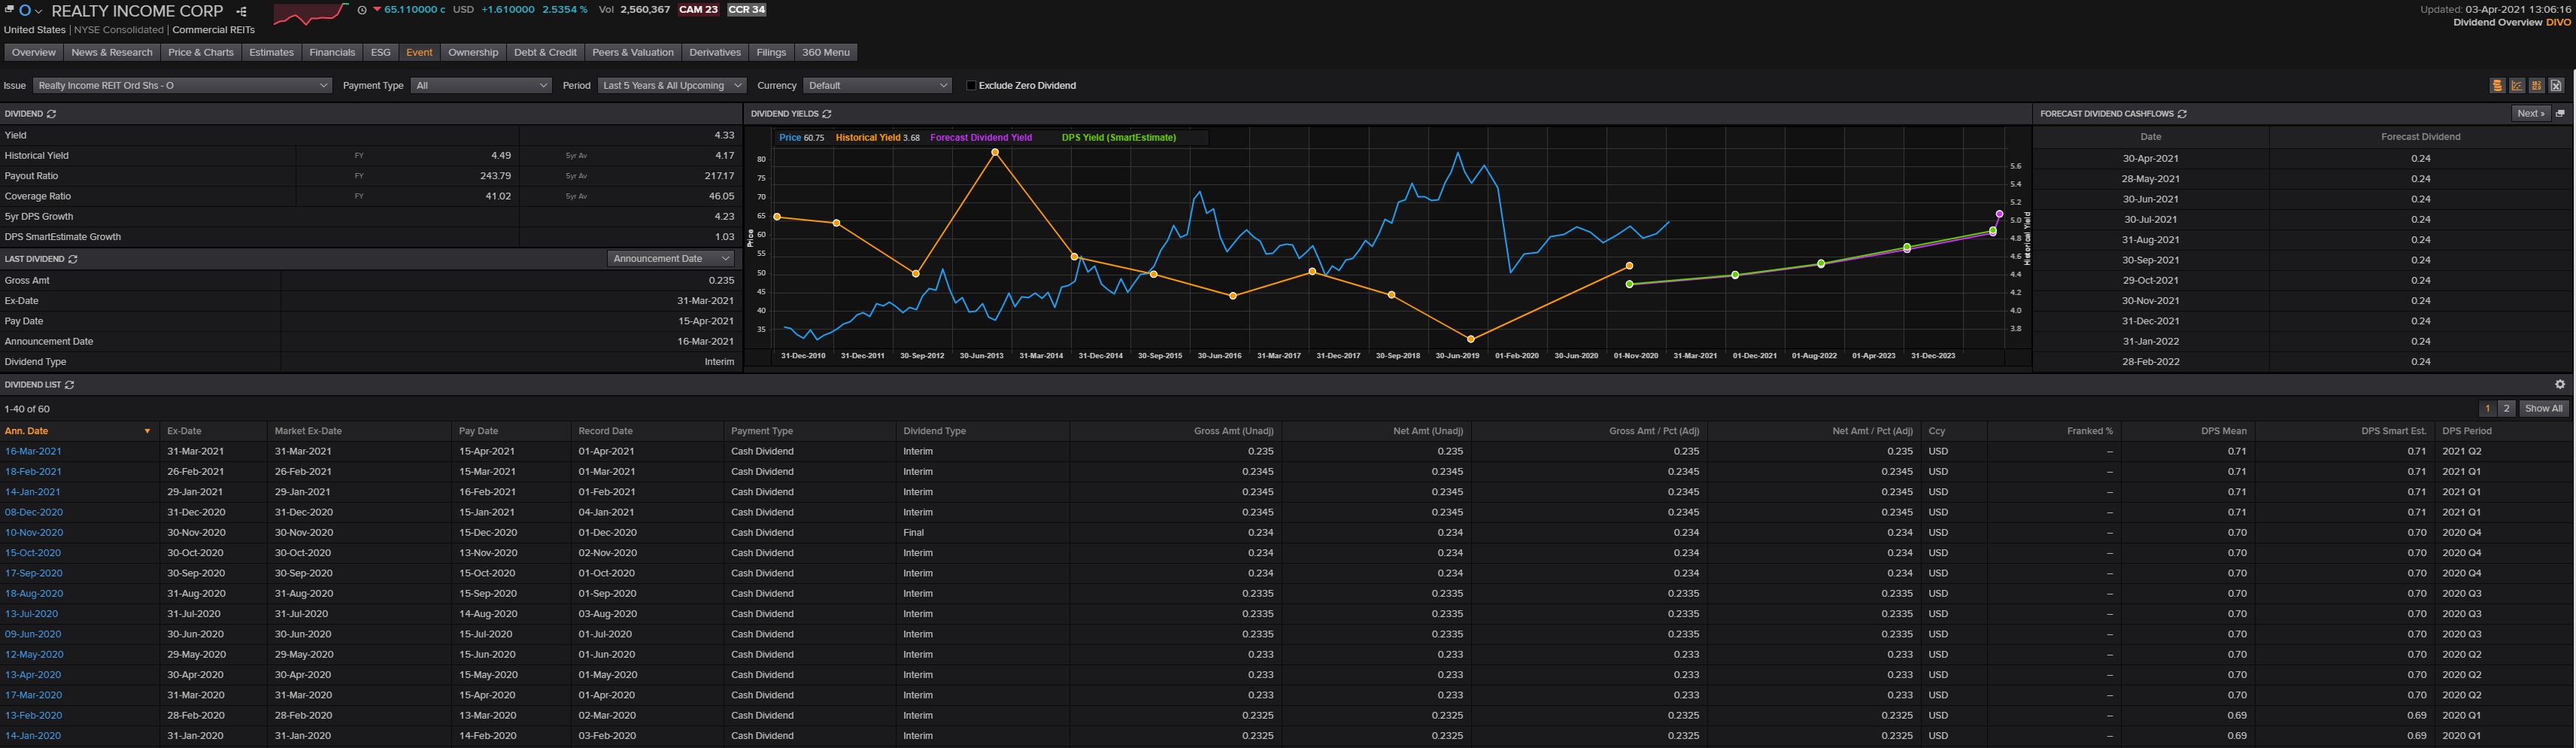Click the window icon left of ticker O

click(x=10, y=10)
